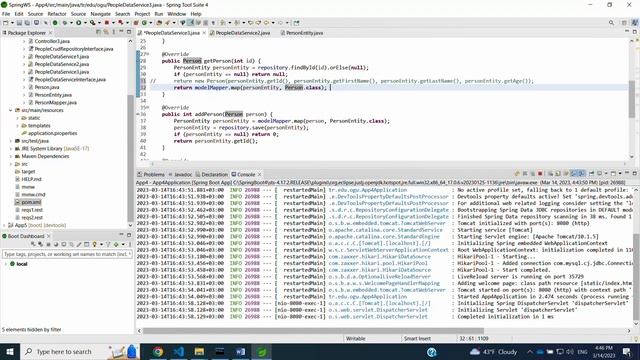Click the Pin Console icon
Image resolution: width=640 pixels, height=360 pixels.
pyautogui.click(x=592, y=173)
